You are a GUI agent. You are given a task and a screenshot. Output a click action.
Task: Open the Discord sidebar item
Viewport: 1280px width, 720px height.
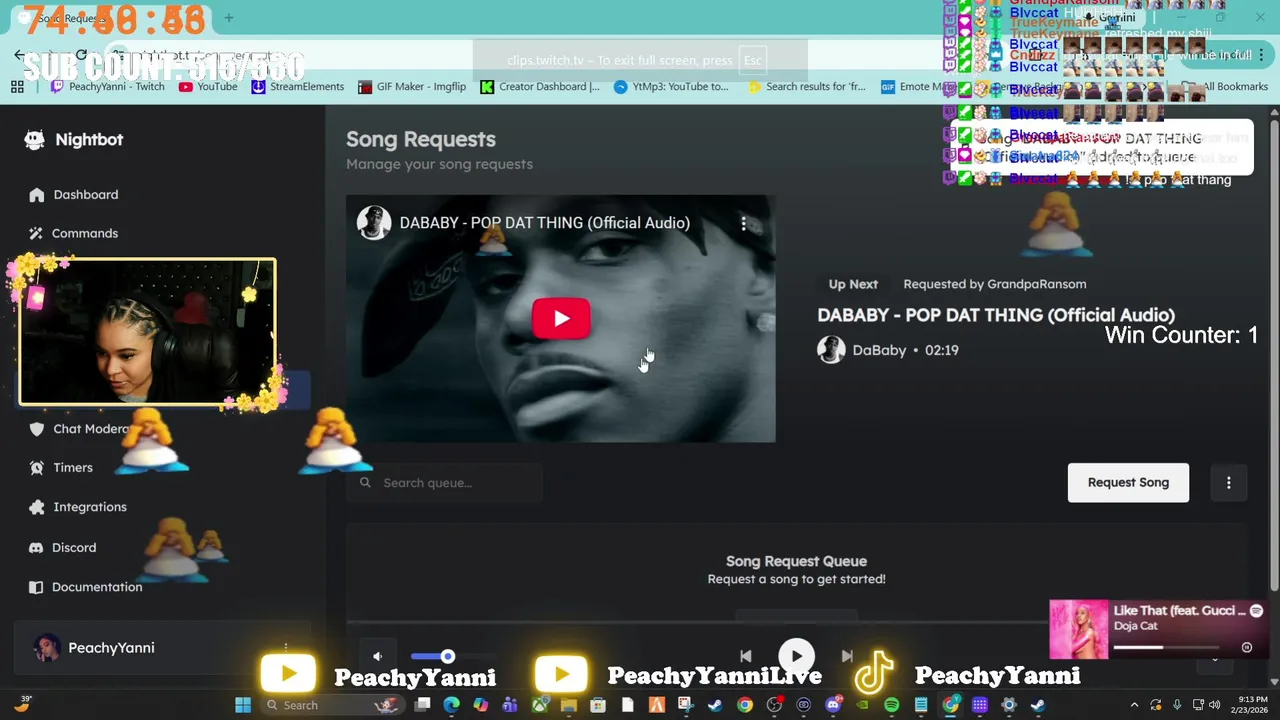74,548
